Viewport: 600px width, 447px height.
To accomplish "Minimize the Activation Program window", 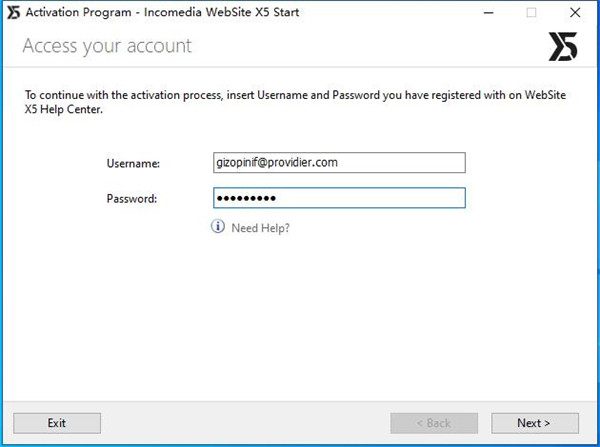I will 485,12.
